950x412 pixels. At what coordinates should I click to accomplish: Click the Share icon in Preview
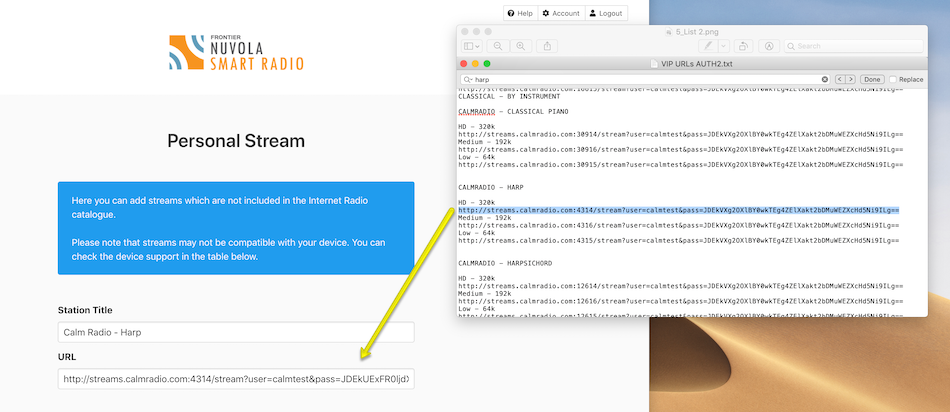tap(547, 46)
